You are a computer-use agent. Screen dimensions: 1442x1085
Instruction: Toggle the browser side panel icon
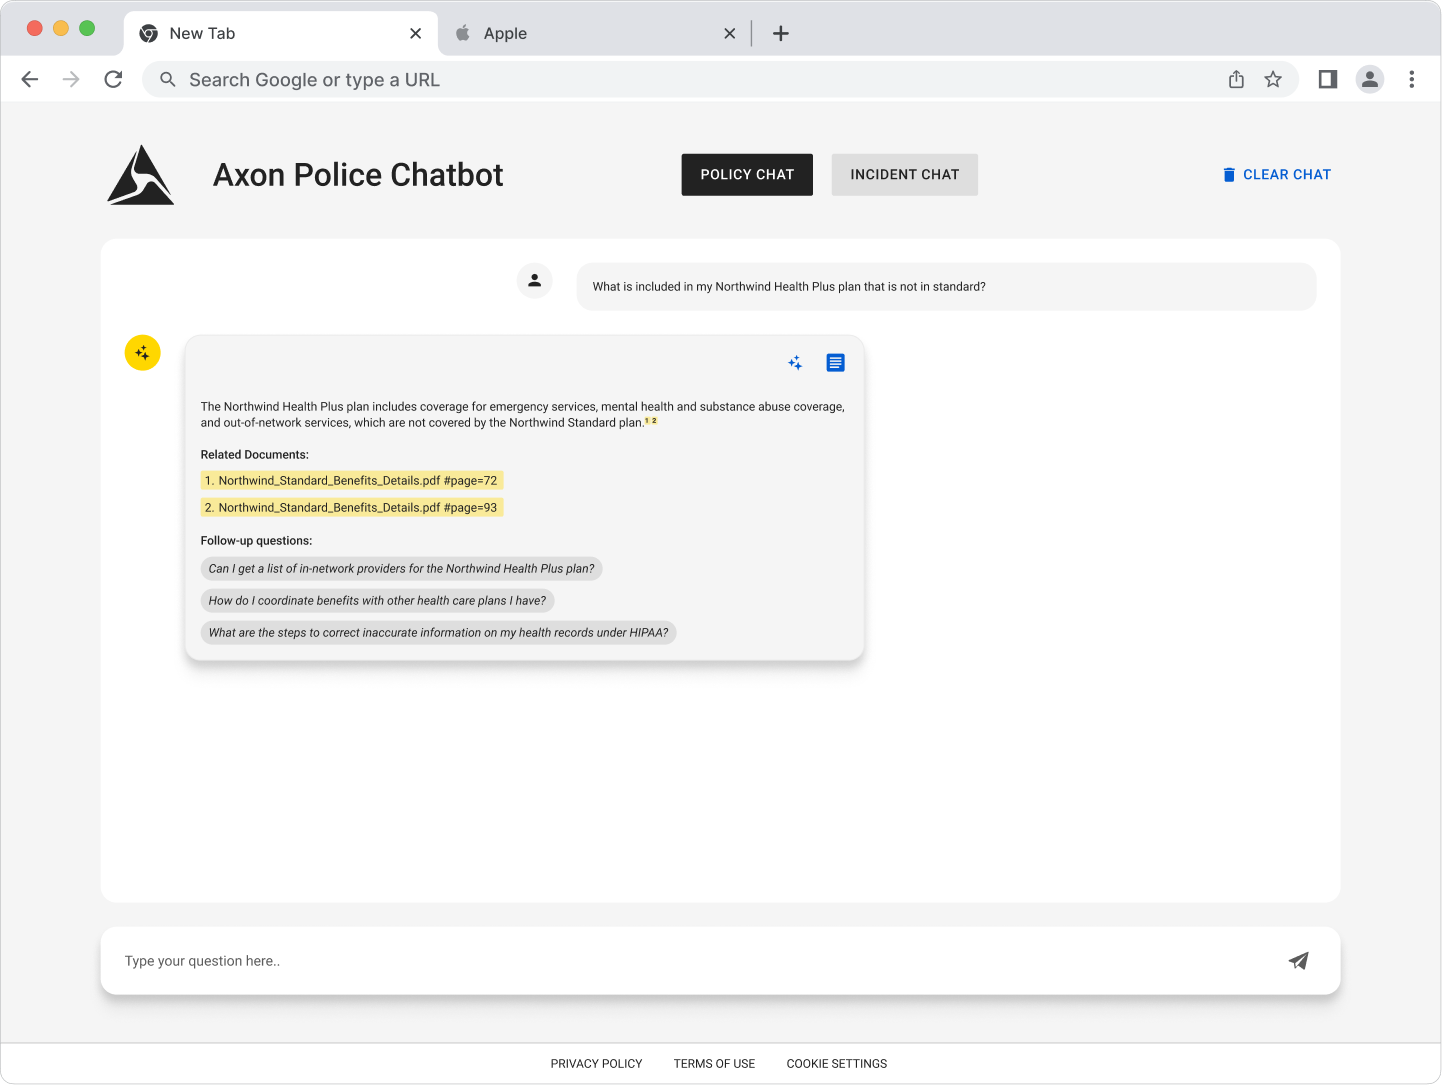tap(1328, 80)
